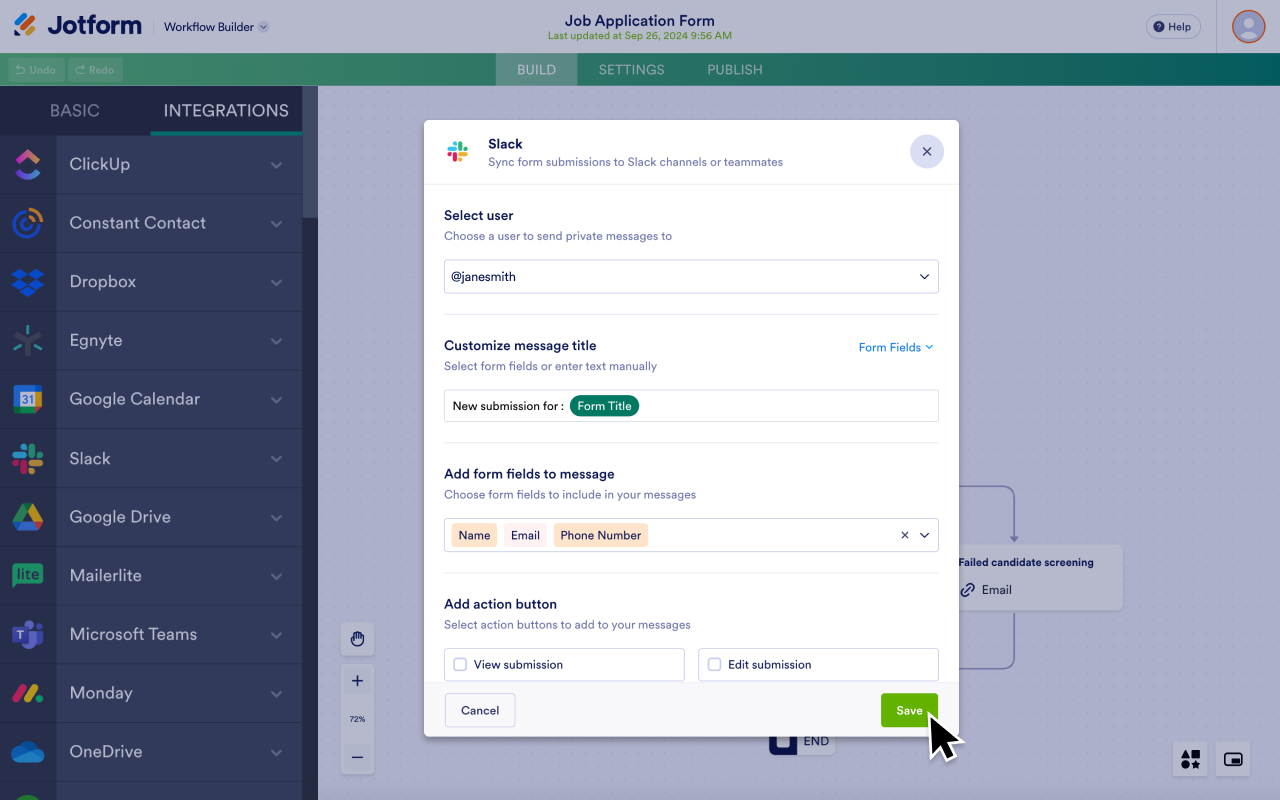The height and width of the screenshot is (800, 1280).
Task: Expand the Microsoft Teams row chevron
Action: [276, 635]
